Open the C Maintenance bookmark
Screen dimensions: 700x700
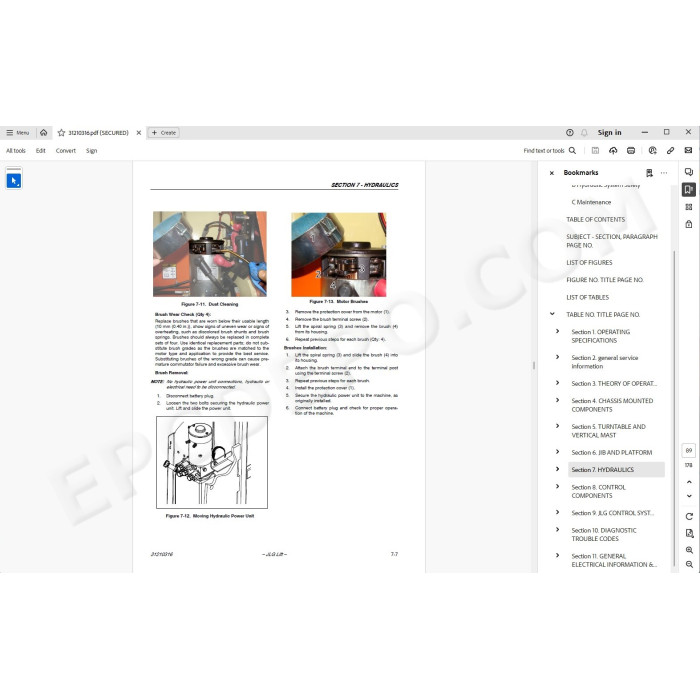[x=591, y=202]
